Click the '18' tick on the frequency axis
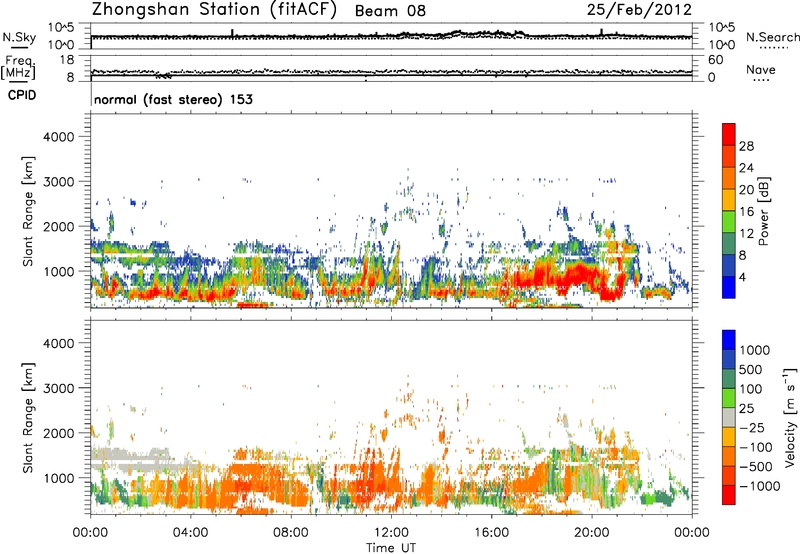This screenshot has width=800, height=554. click(x=67, y=60)
